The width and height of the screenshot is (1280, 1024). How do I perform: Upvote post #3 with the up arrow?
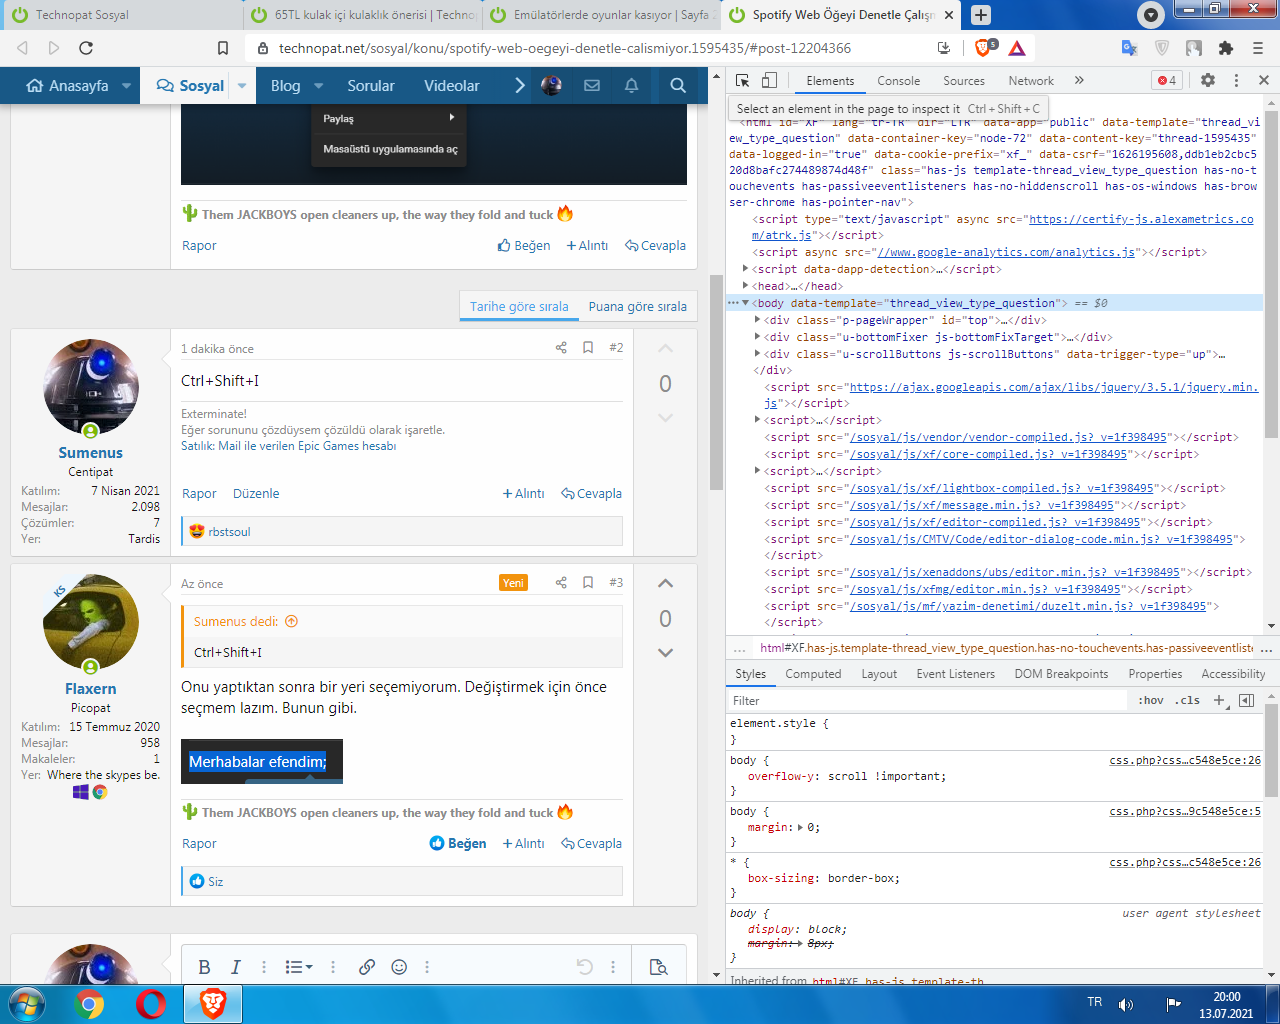665,583
